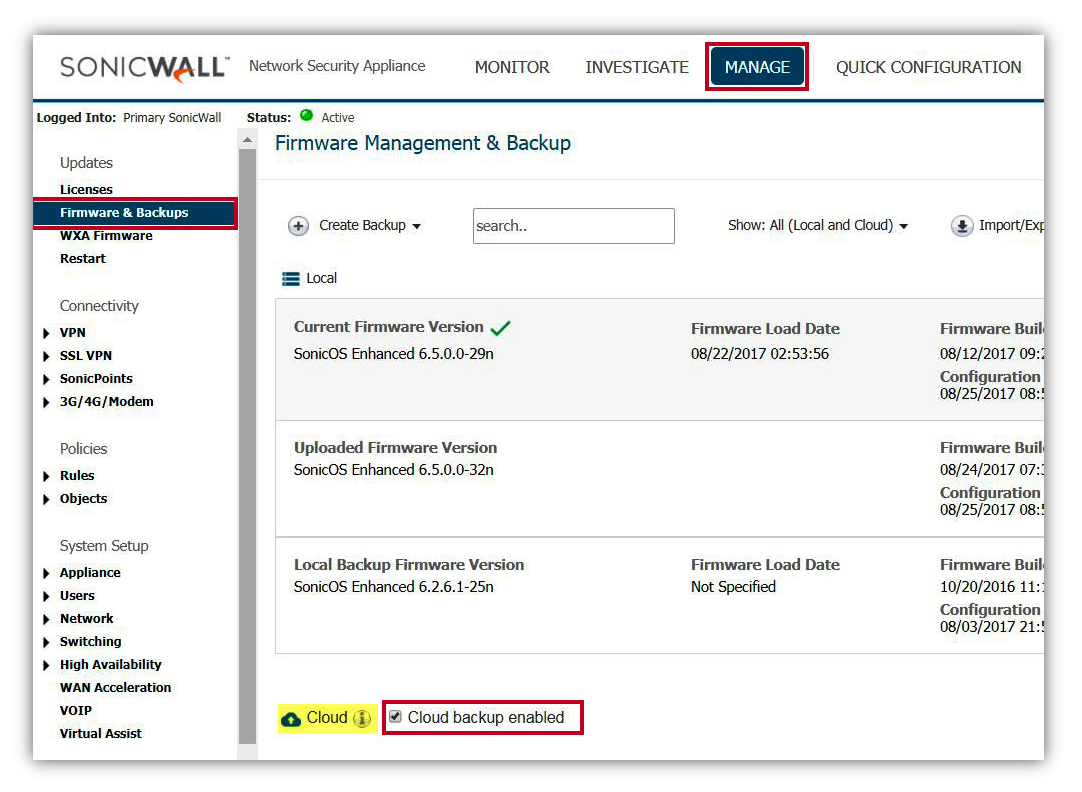The height and width of the screenshot is (792, 1082).
Task: Click the green Active status indicator
Action: pyautogui.click(x=306, y=116)
